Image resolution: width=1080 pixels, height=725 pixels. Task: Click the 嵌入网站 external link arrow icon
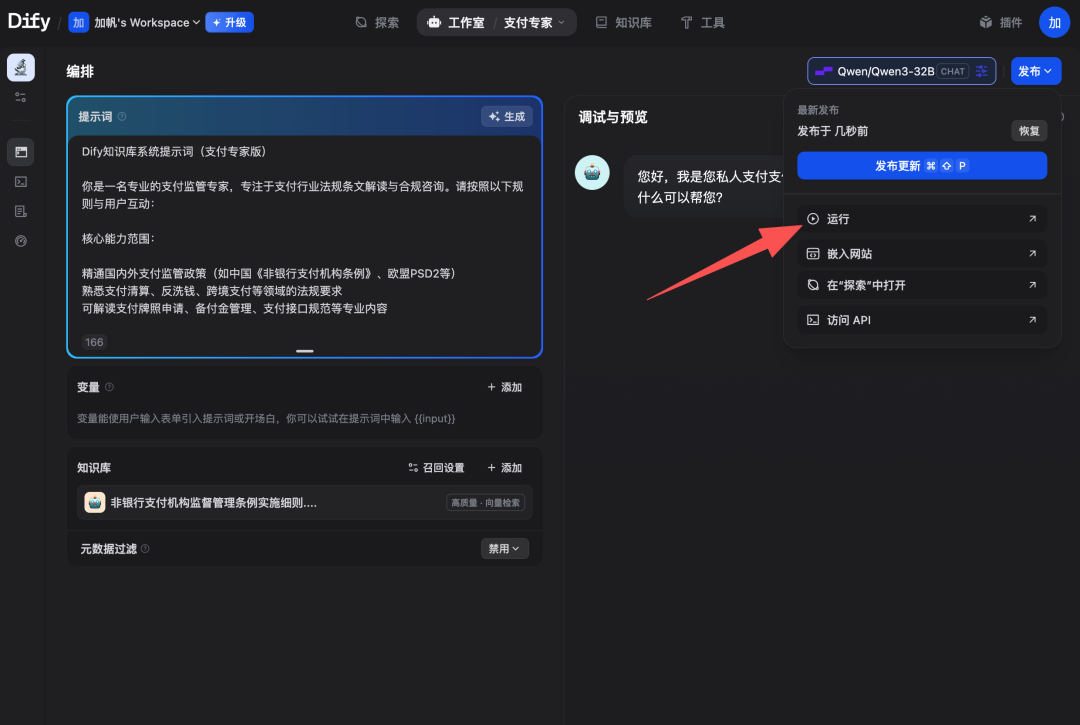[x=1032, y=254]
